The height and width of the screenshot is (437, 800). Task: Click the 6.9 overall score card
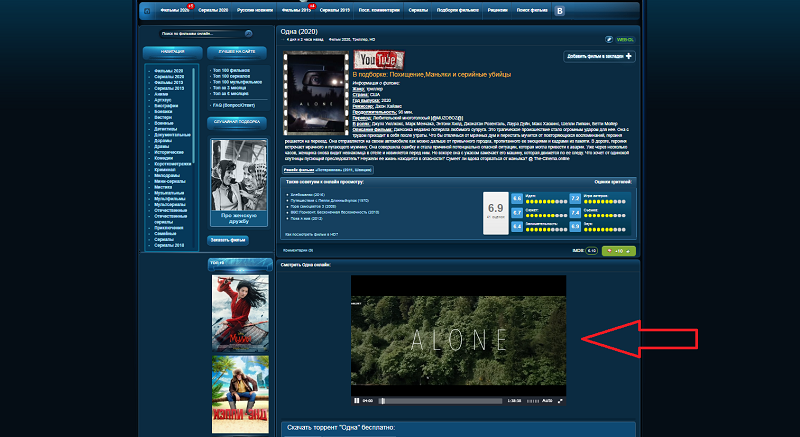495,213
